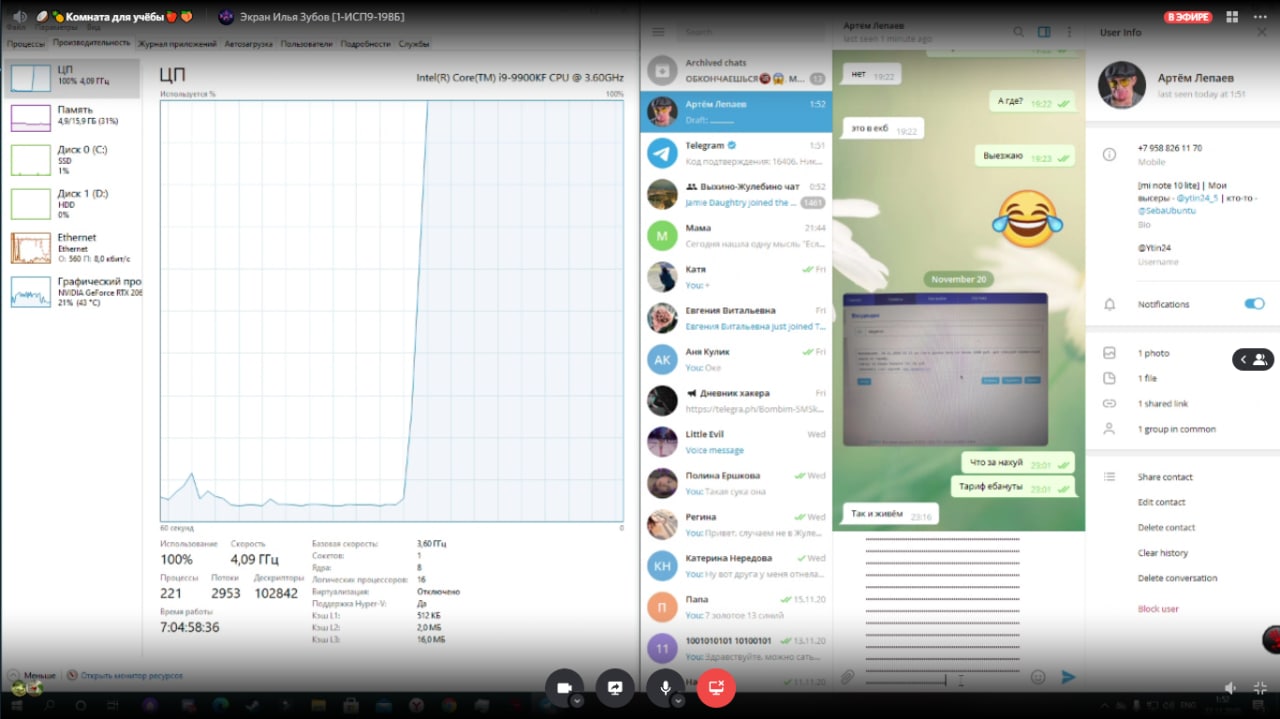Open Telegram service notifications chat

(736, 153)
